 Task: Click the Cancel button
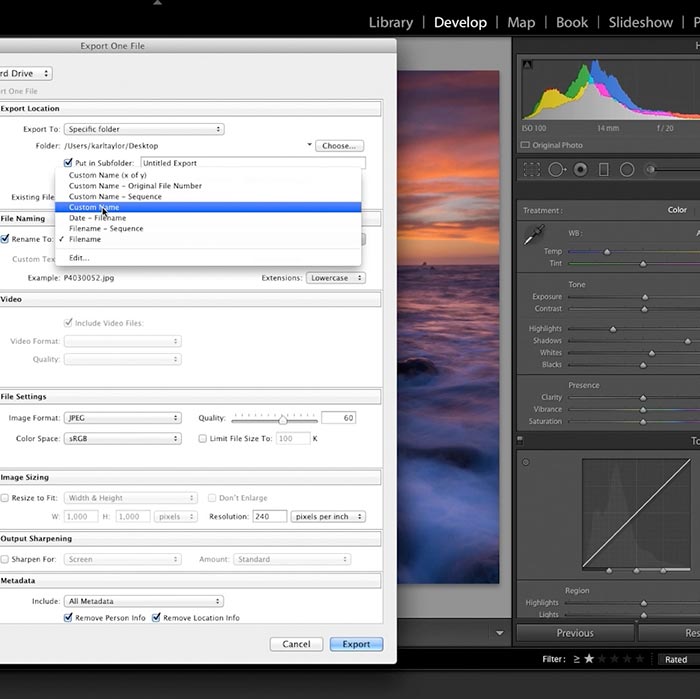pos(296,644)
